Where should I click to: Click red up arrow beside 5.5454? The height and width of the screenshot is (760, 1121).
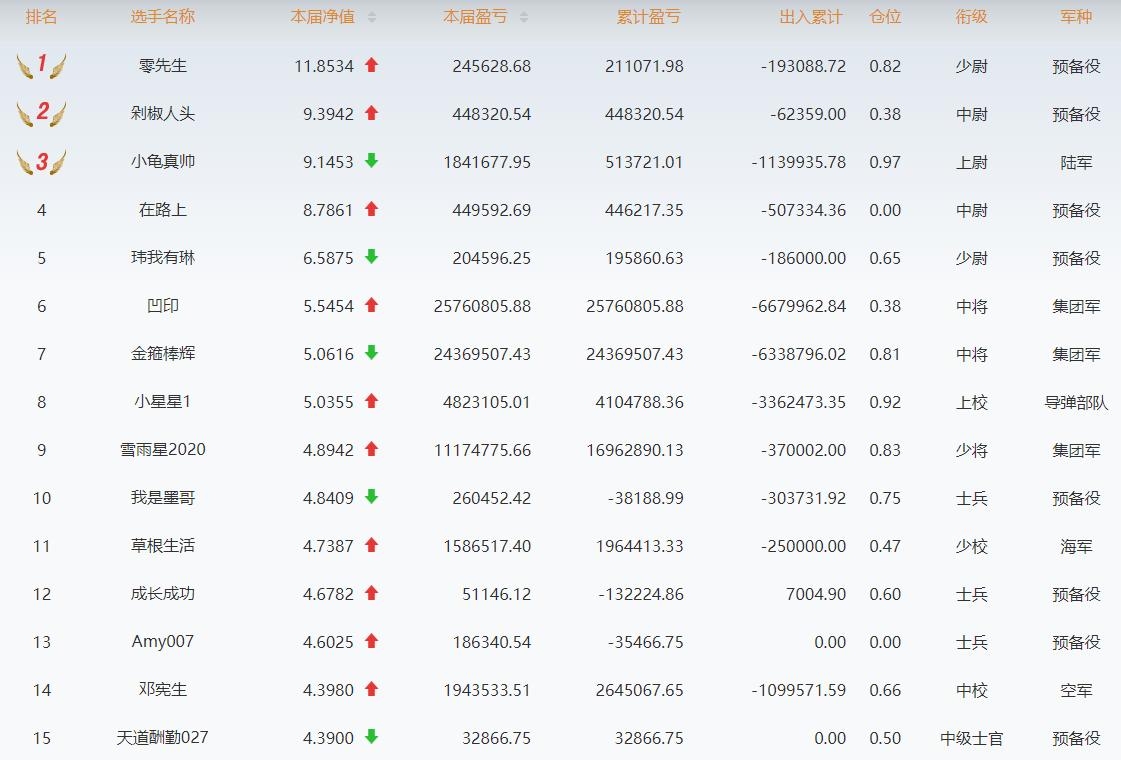point(371,305)
